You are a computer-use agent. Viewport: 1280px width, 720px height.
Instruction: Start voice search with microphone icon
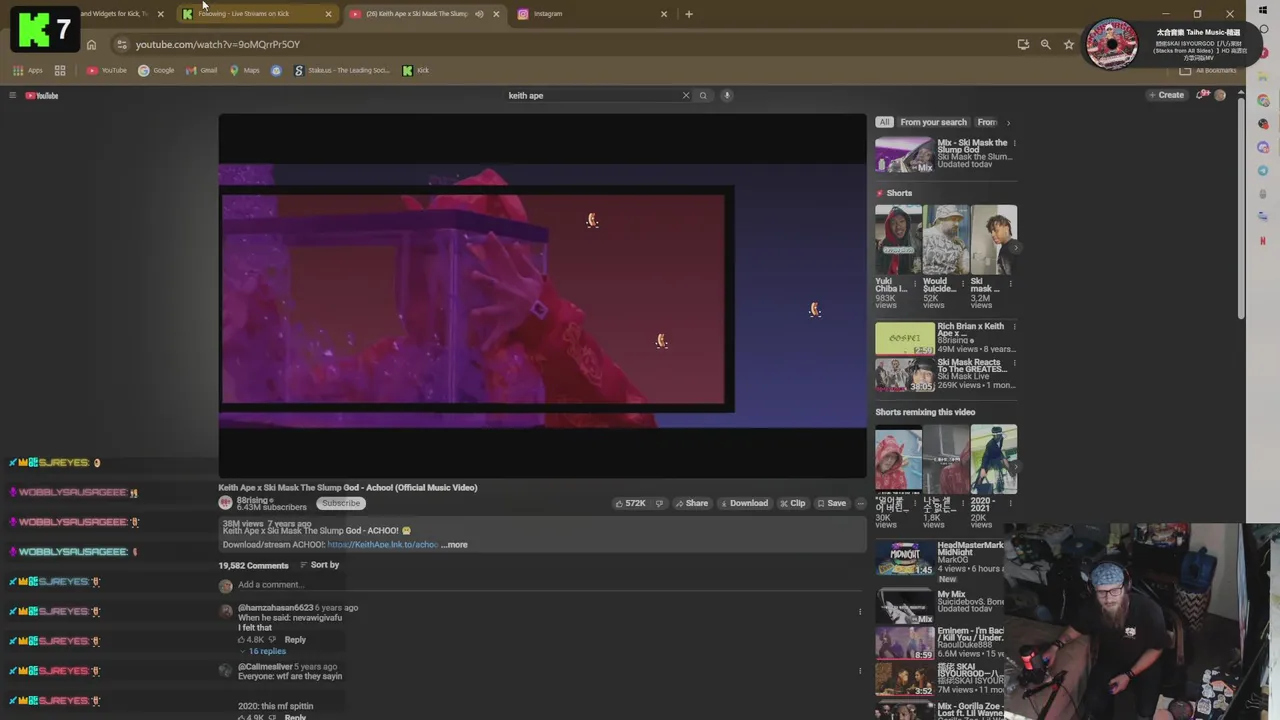[727, 96]
